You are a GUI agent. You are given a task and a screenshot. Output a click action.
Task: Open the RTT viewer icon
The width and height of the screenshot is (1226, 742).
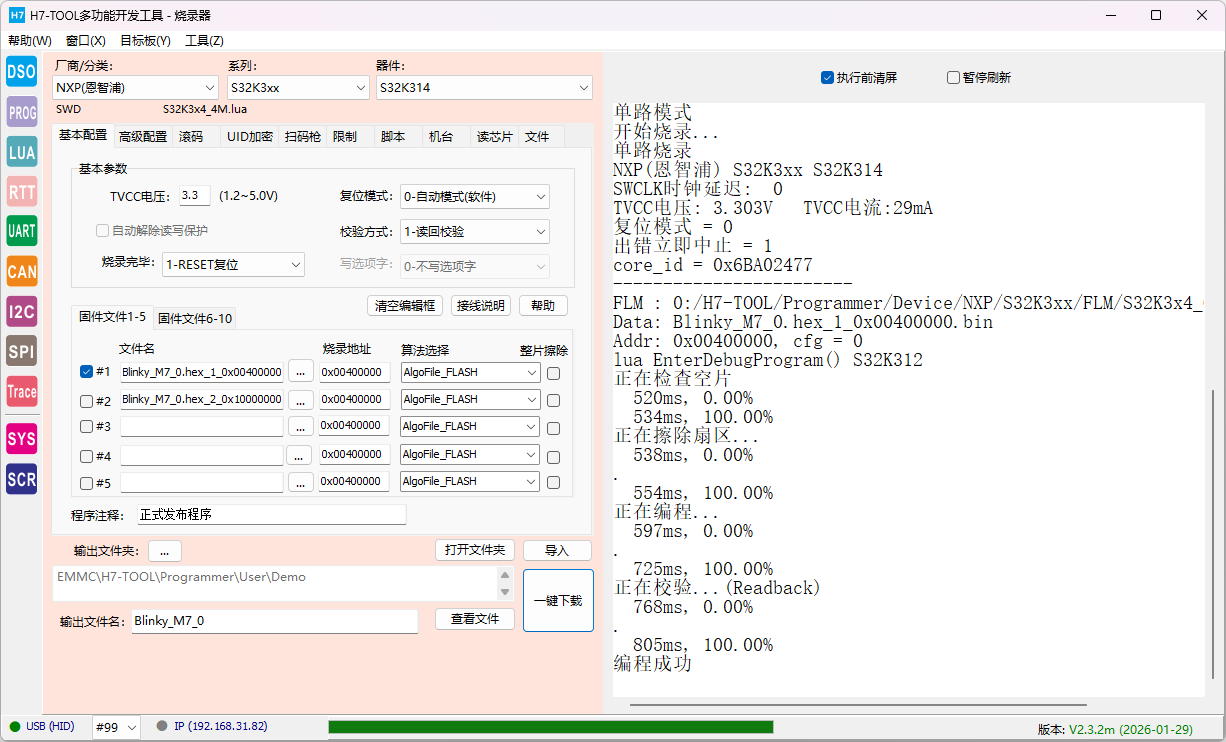coord(22,191)
